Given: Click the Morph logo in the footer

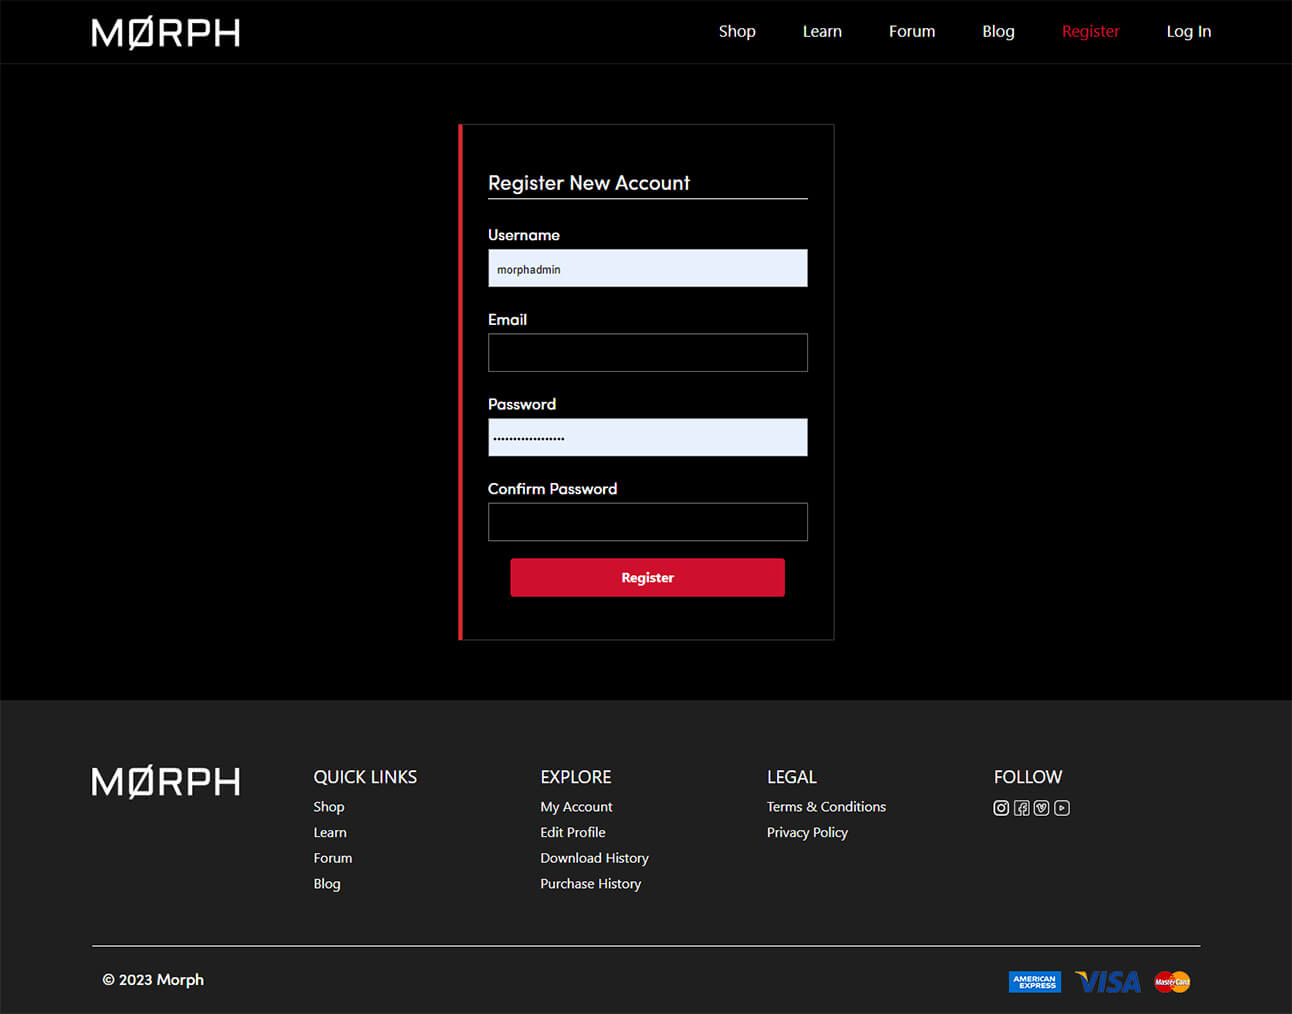Looking at the screenshot, I should pyautogui.click(x=166, y=782).
